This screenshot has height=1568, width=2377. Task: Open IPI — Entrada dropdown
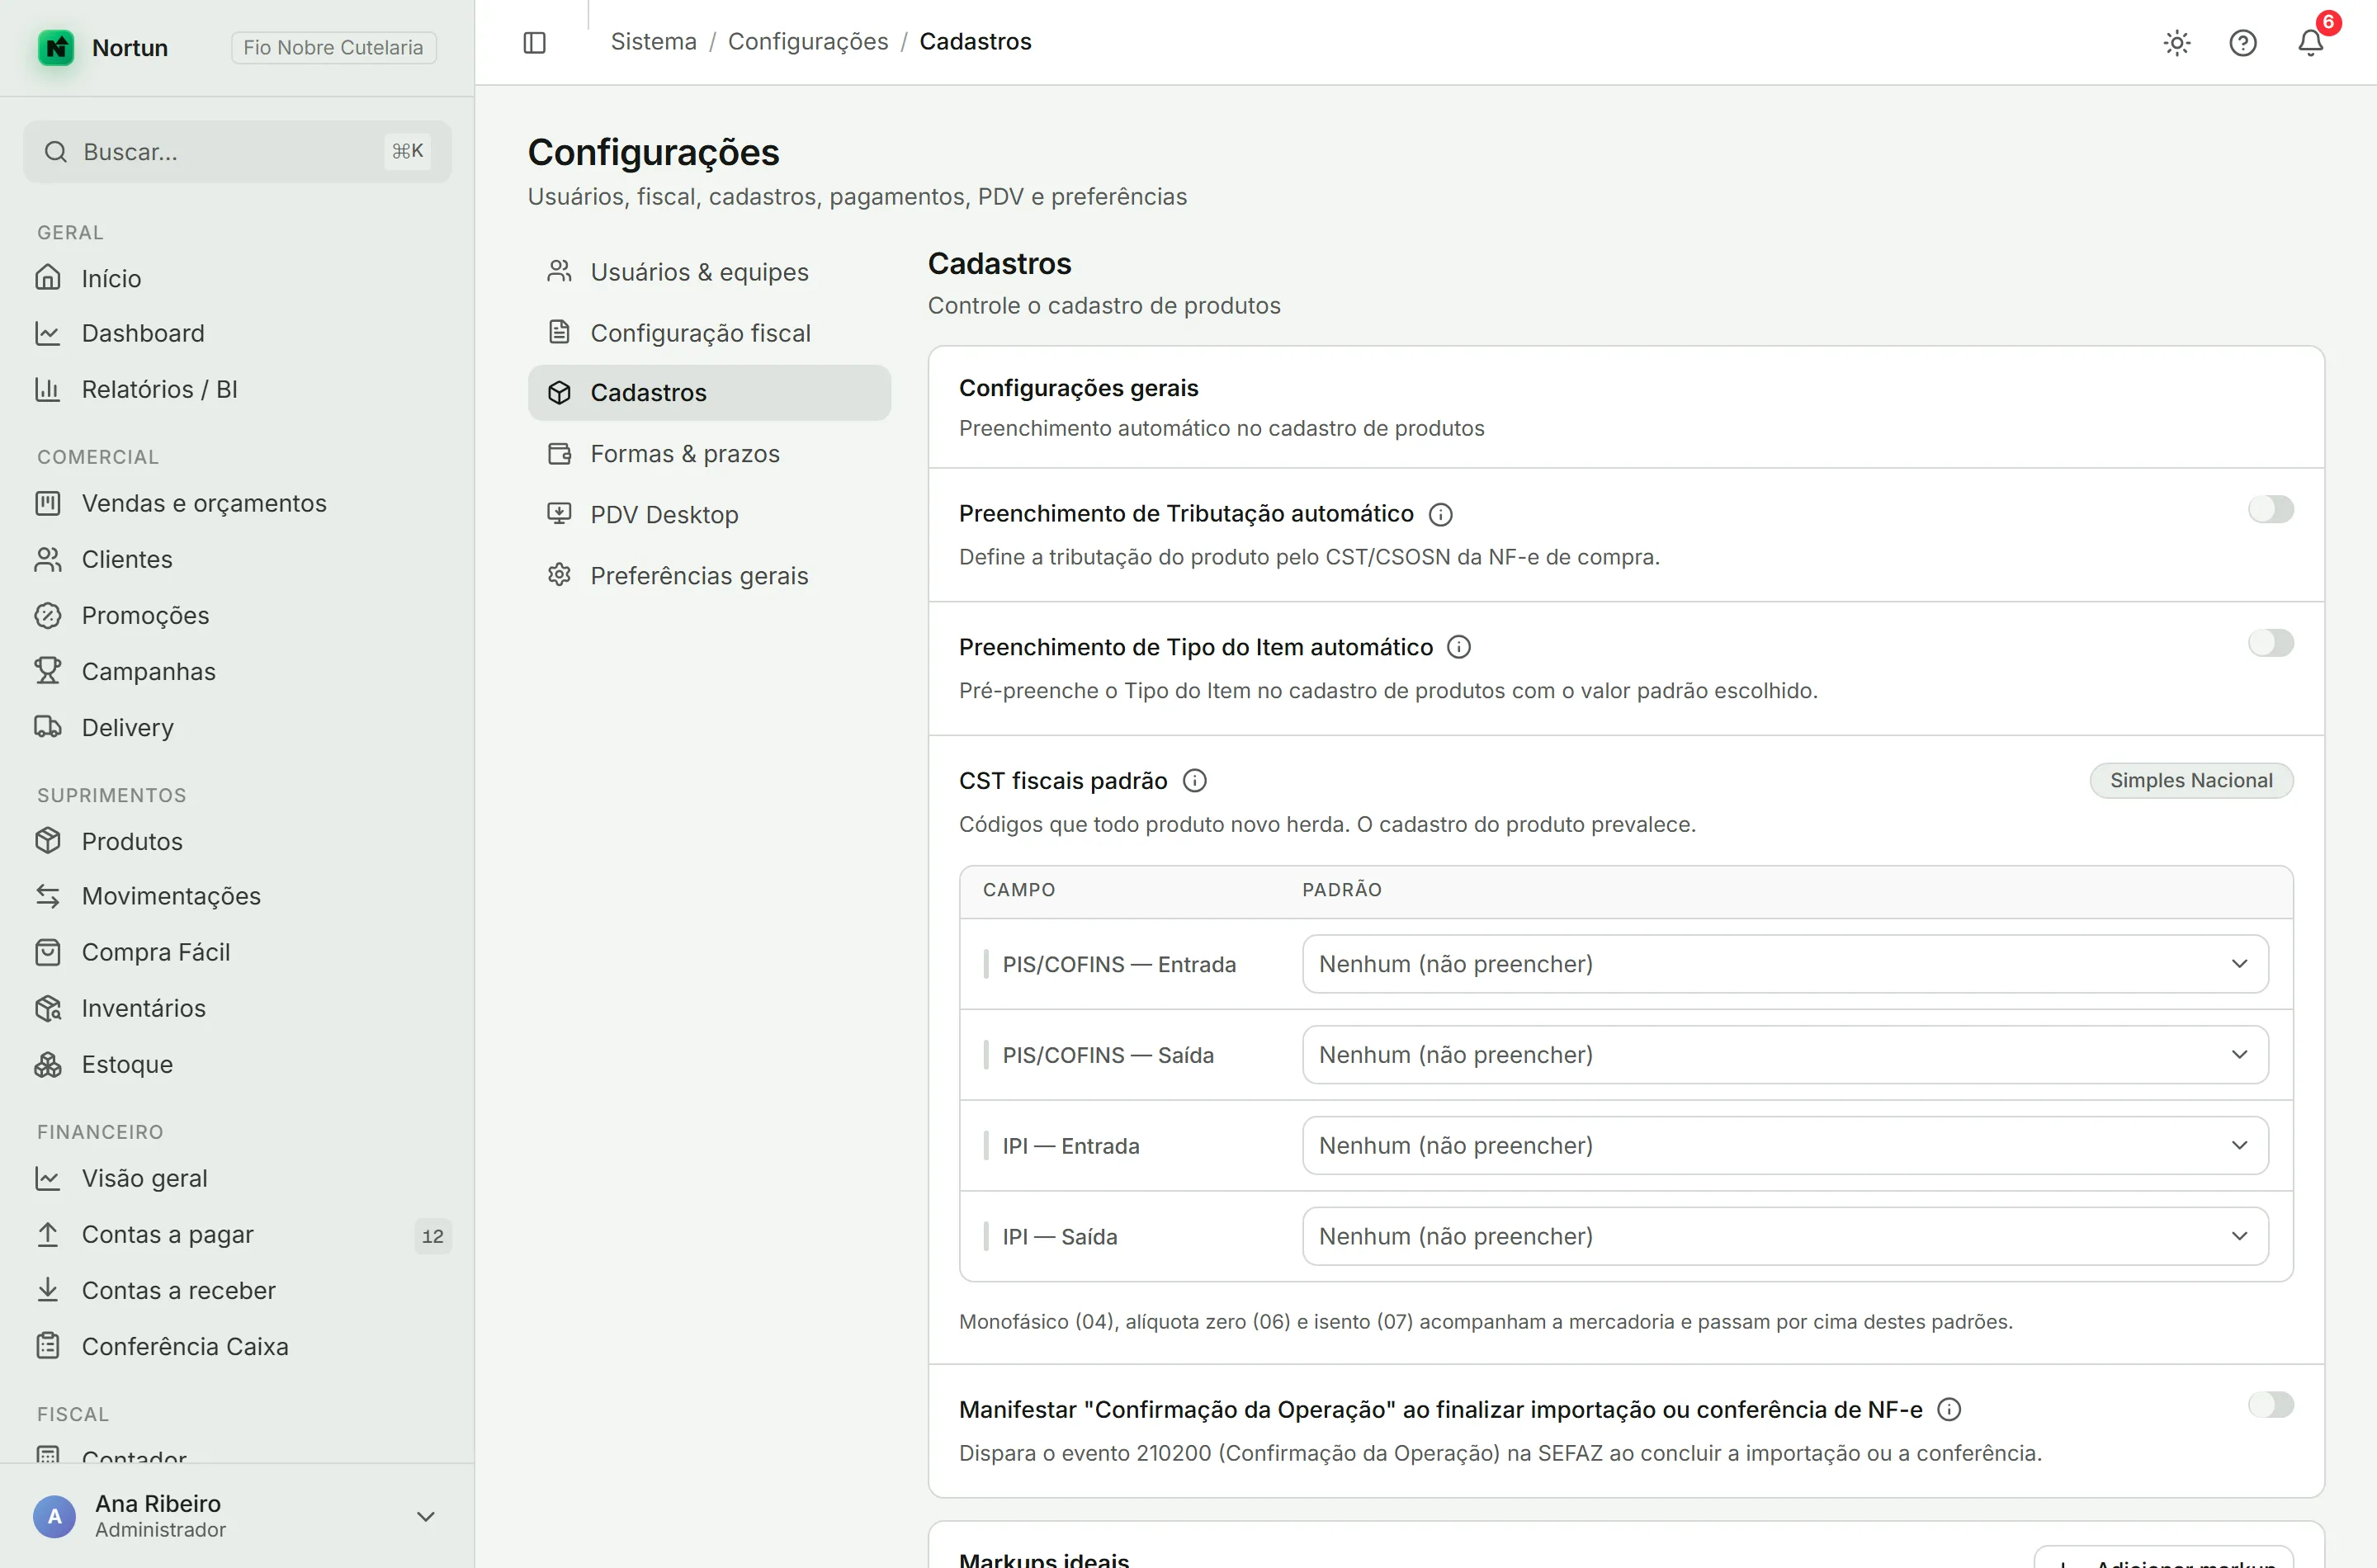pos(1785,1146)
